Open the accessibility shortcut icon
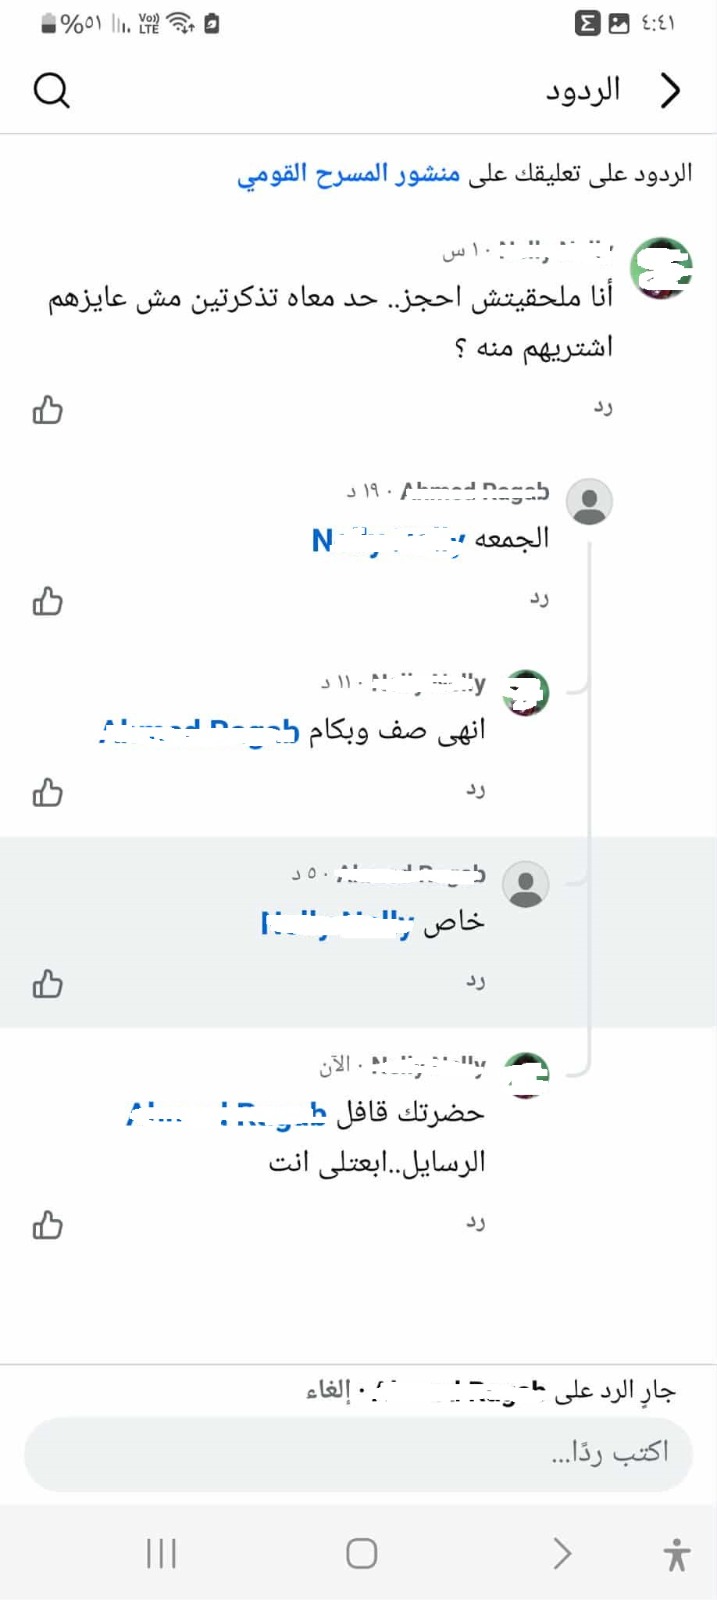The image size is (717, 1600). pos(677,1554)
